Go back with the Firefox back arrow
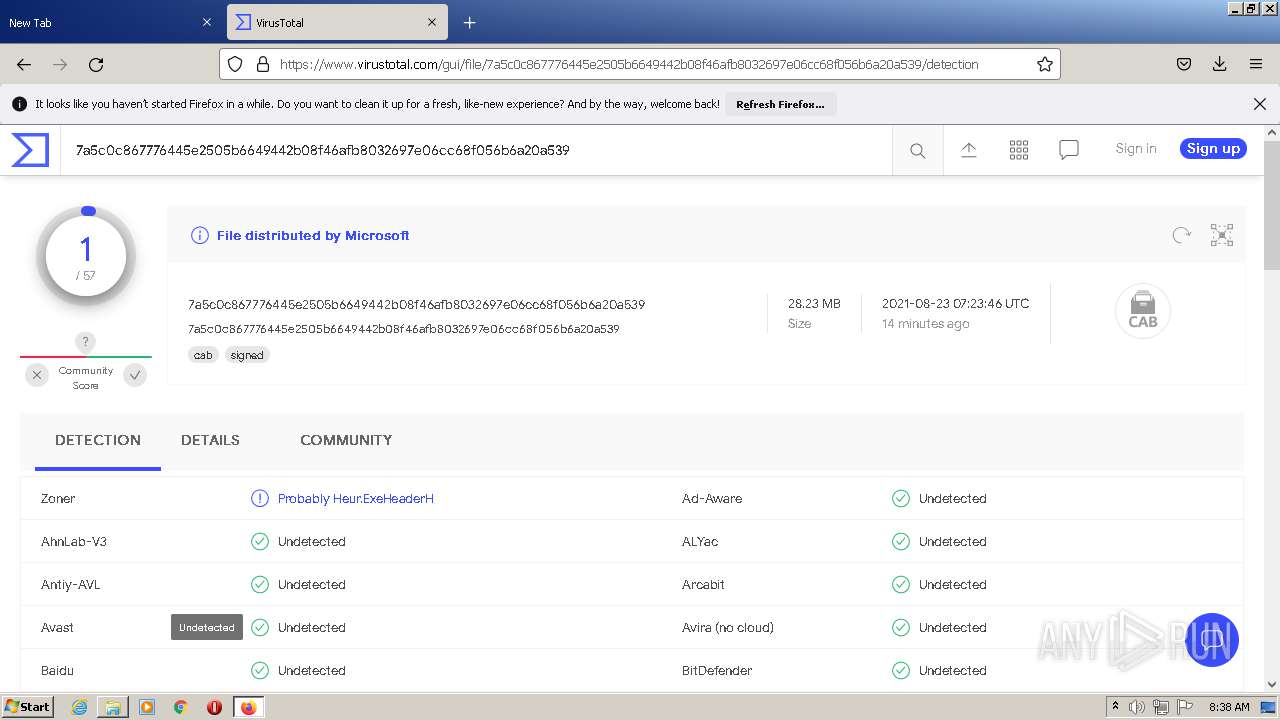This screenshot has height=720, width=1280. pyautogui.click(x=24, y=64)
